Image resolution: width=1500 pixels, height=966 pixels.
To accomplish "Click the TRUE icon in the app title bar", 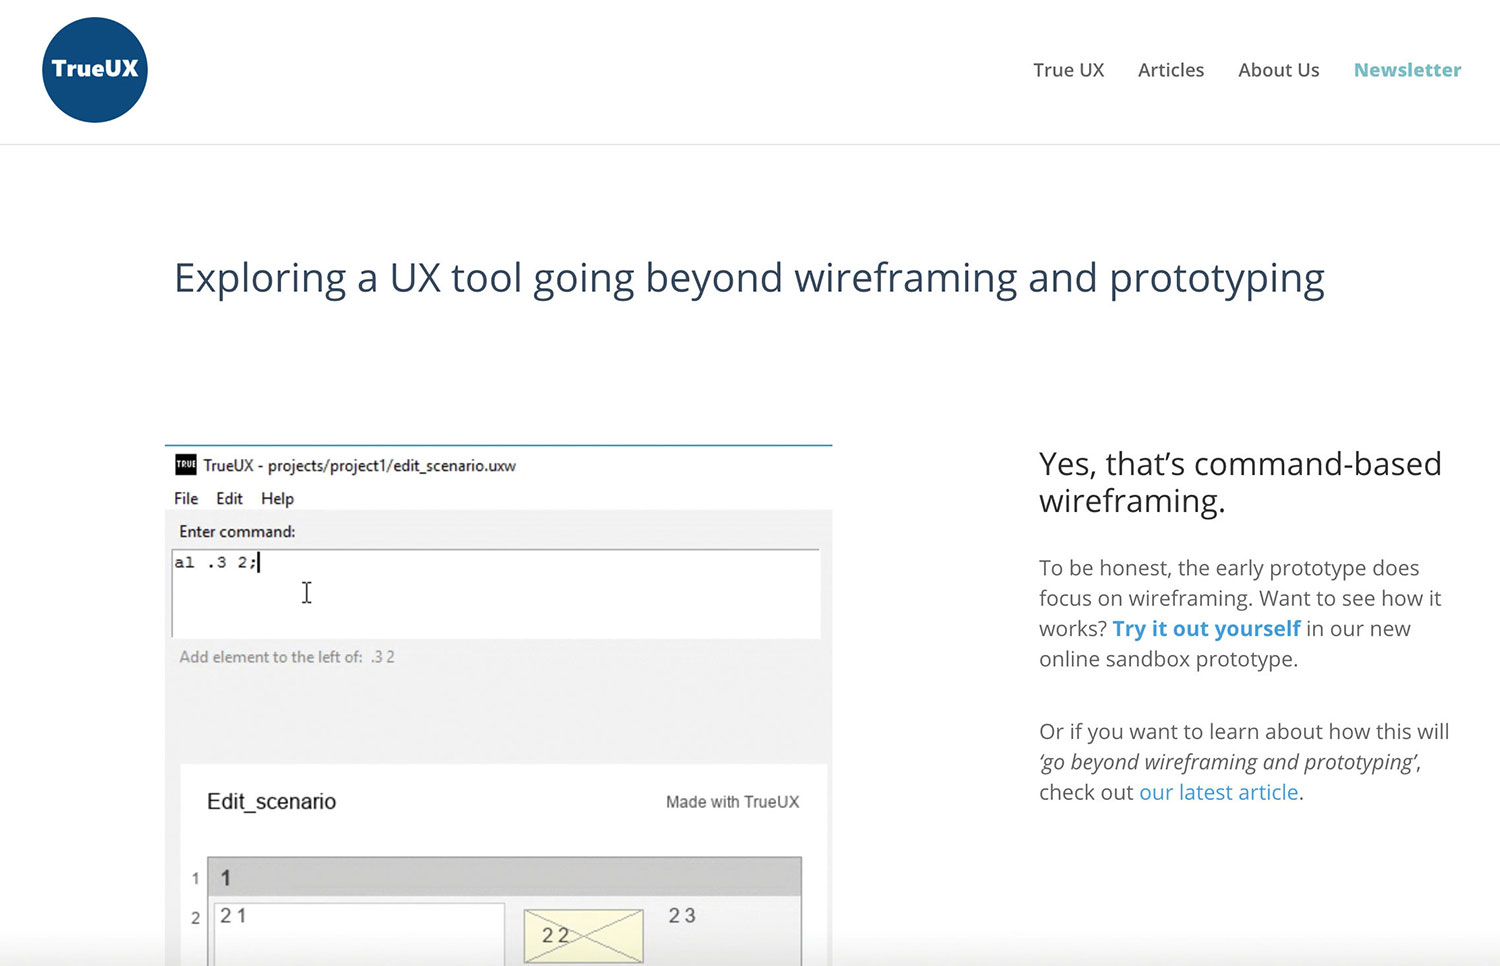I will [186, 465].
